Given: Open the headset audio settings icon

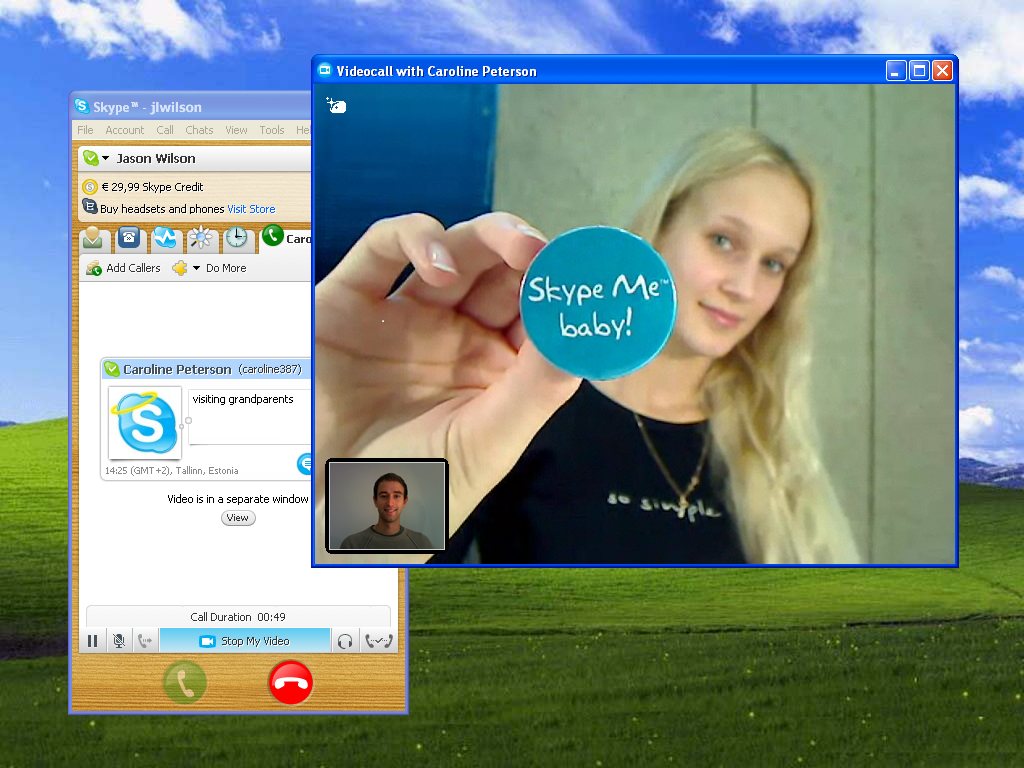Looking at the screenshot, I should pos(345,641).
